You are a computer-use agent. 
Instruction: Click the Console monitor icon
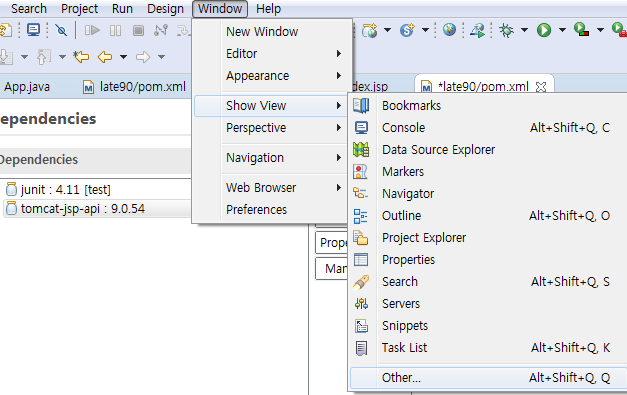click(361, 128)
